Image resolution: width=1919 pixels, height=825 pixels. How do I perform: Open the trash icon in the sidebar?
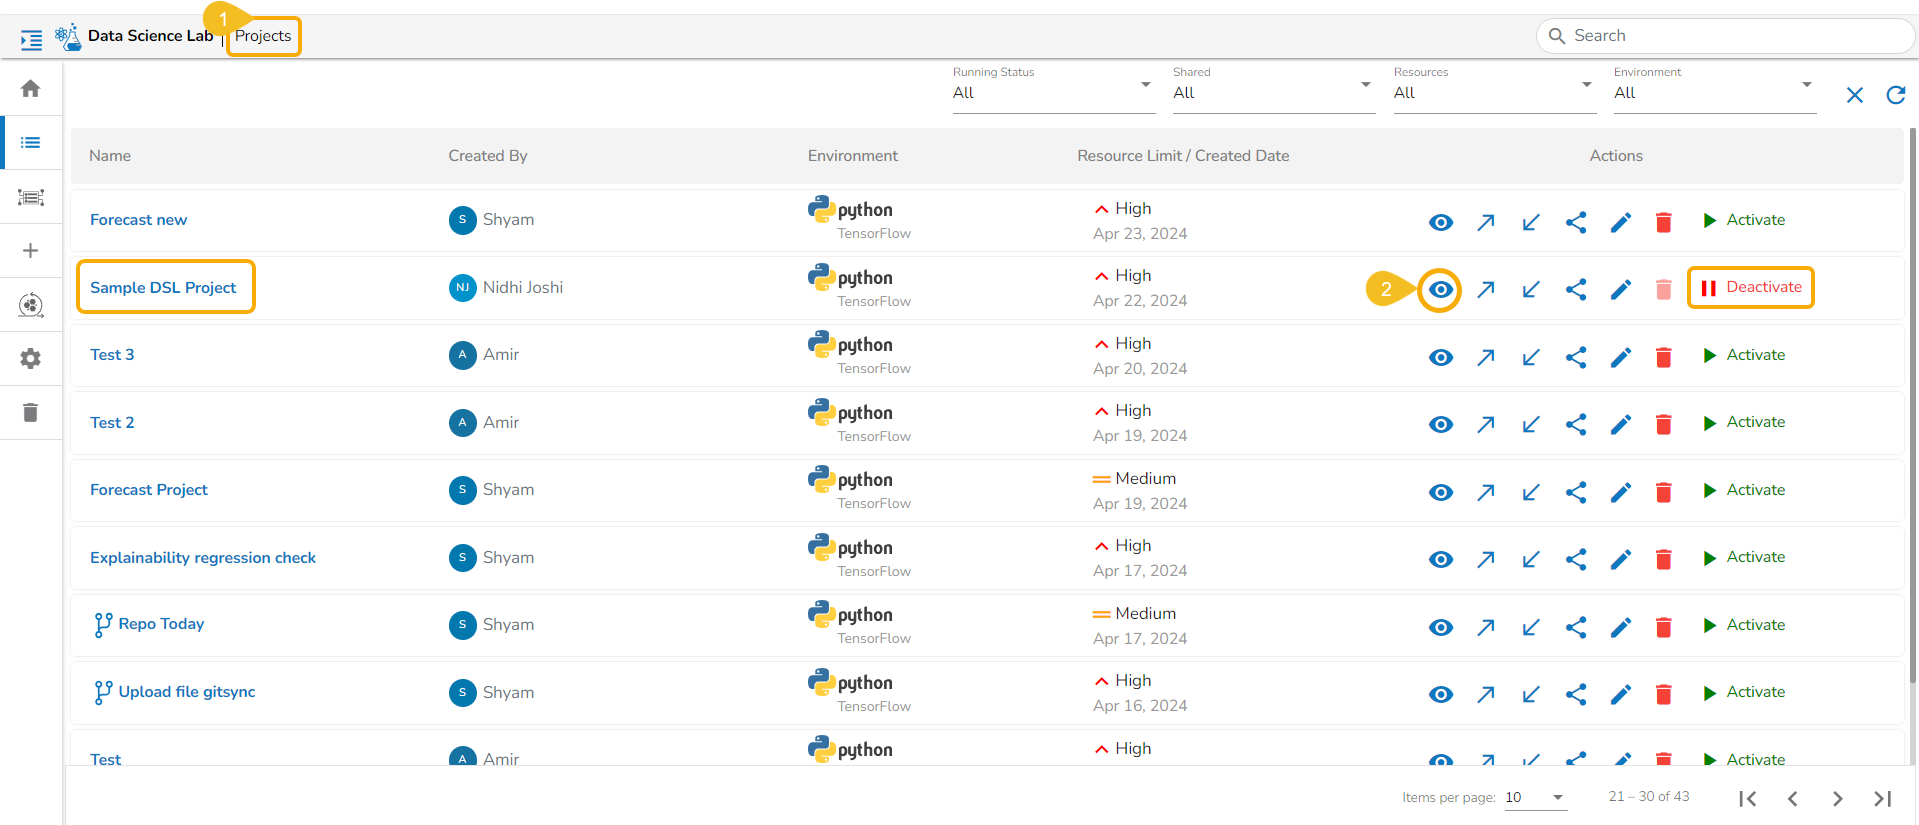click(31, 412)
